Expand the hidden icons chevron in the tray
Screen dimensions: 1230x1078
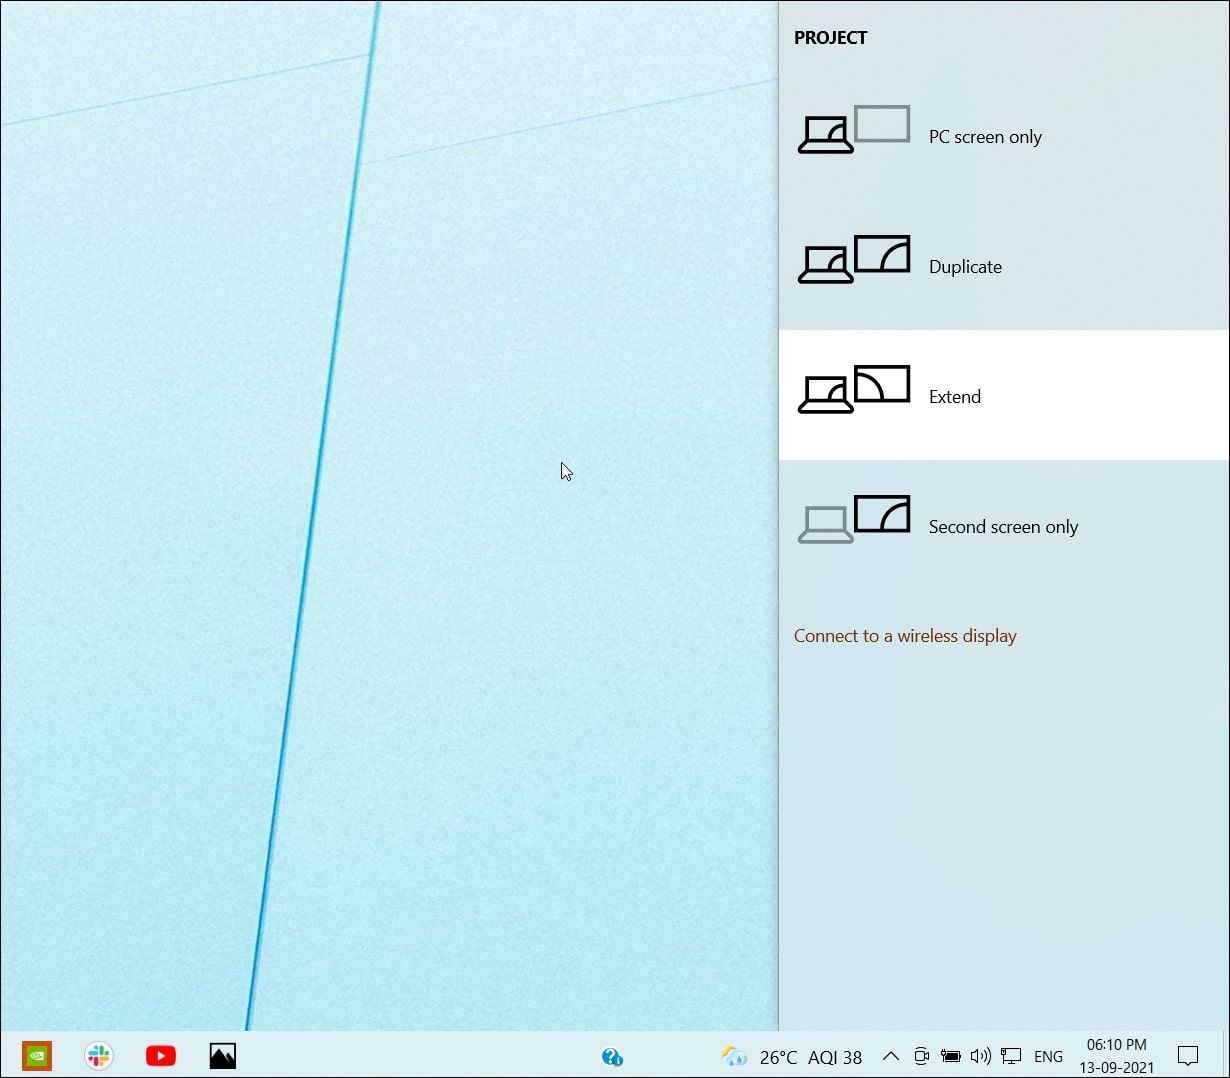click(889, 1056)
